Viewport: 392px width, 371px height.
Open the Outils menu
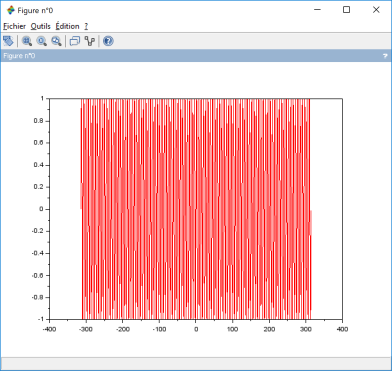pos(41,26)
